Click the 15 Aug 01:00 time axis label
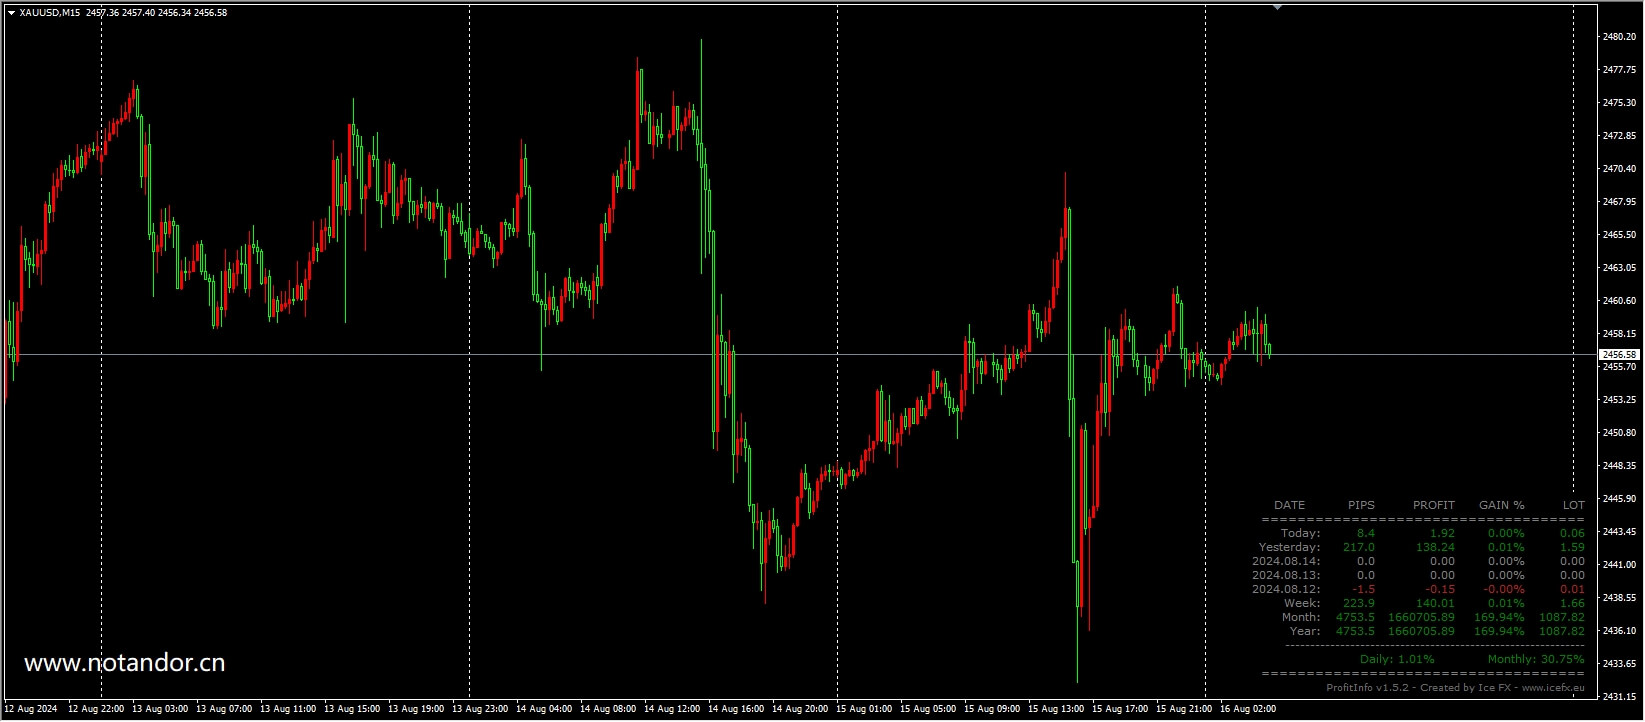 point(864,709)
